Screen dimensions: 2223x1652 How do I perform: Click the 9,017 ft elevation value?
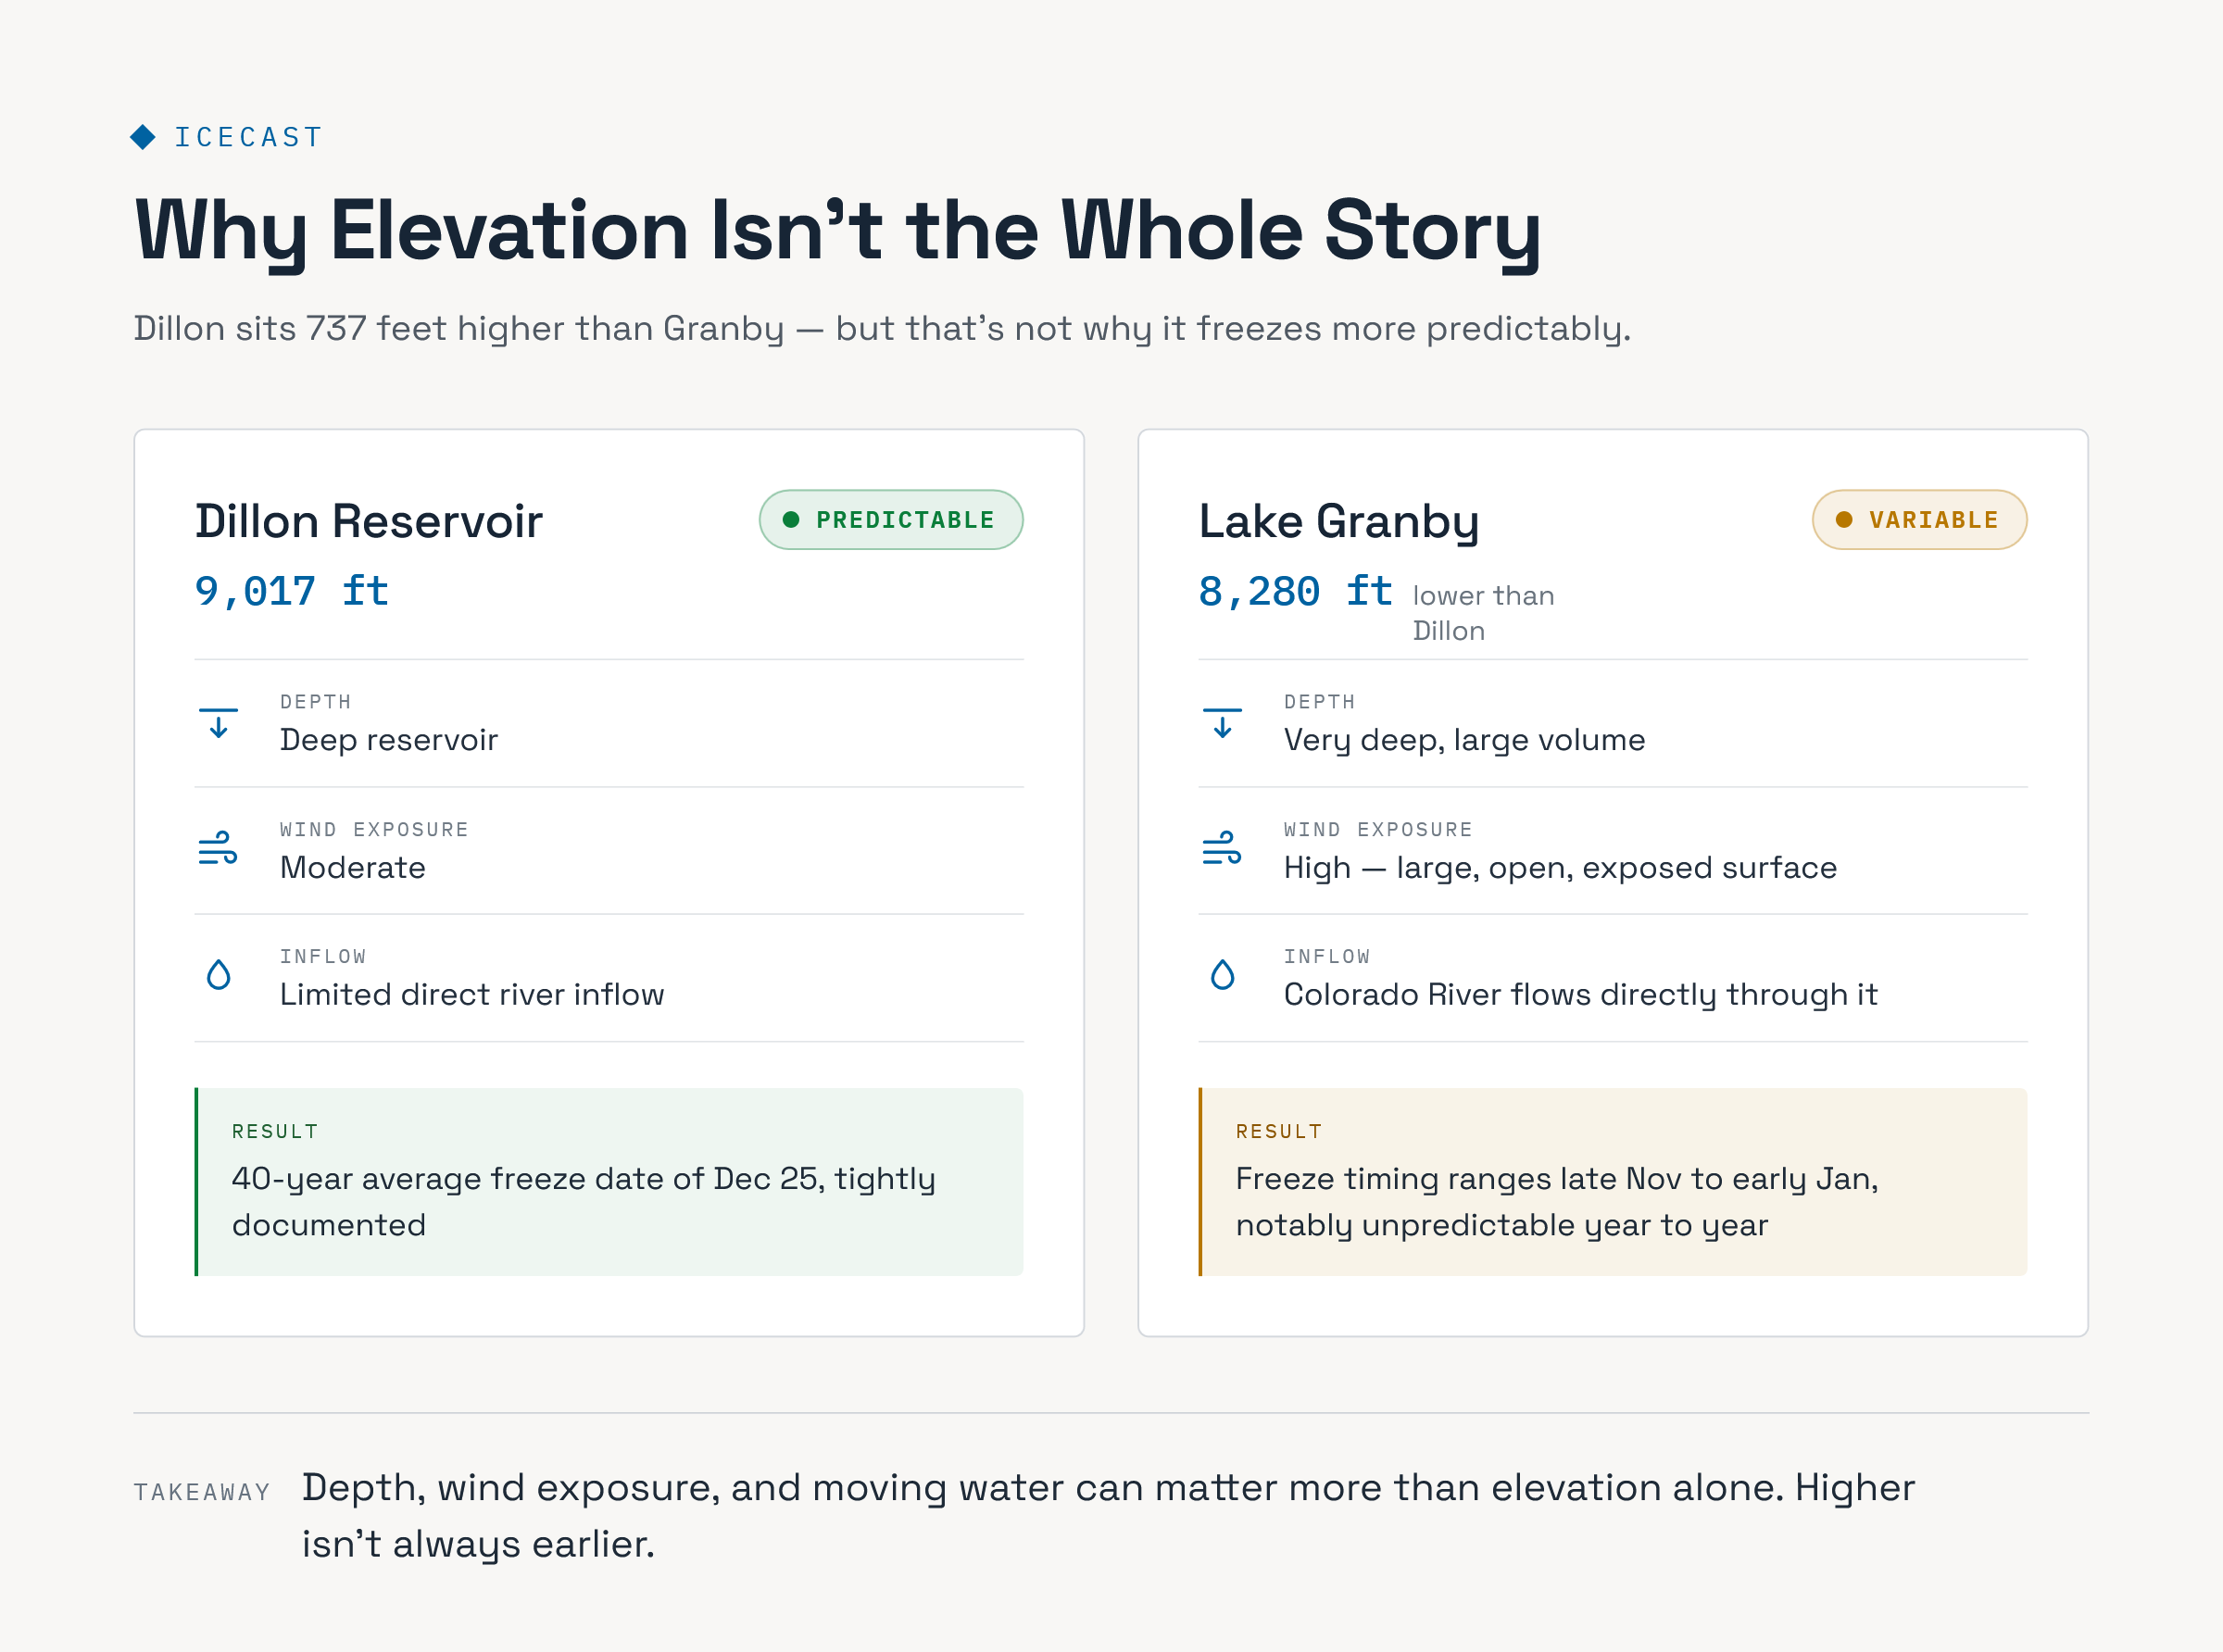click(291, 591)
